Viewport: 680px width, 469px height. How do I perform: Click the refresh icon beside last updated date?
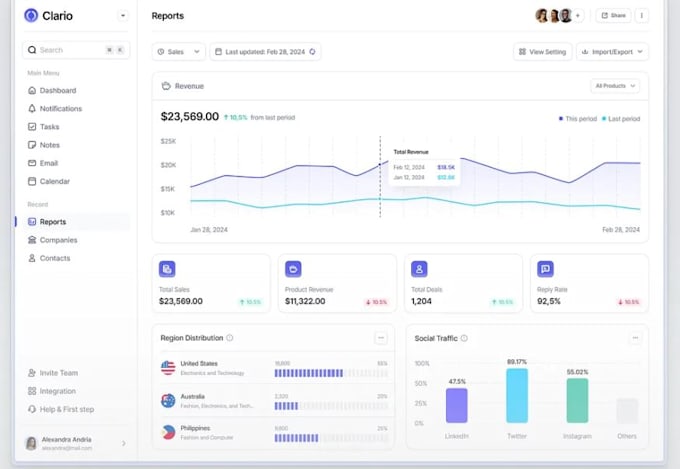[313, 51]
